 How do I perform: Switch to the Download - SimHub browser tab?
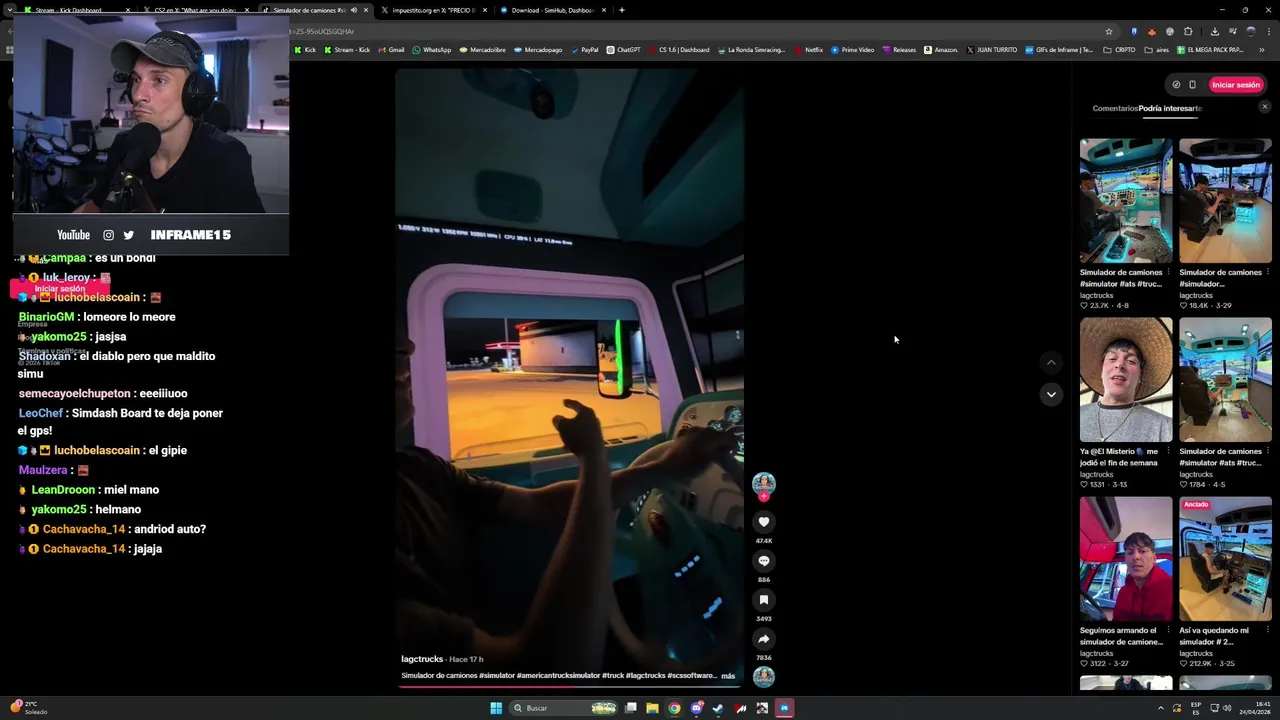tap(552, 10)
